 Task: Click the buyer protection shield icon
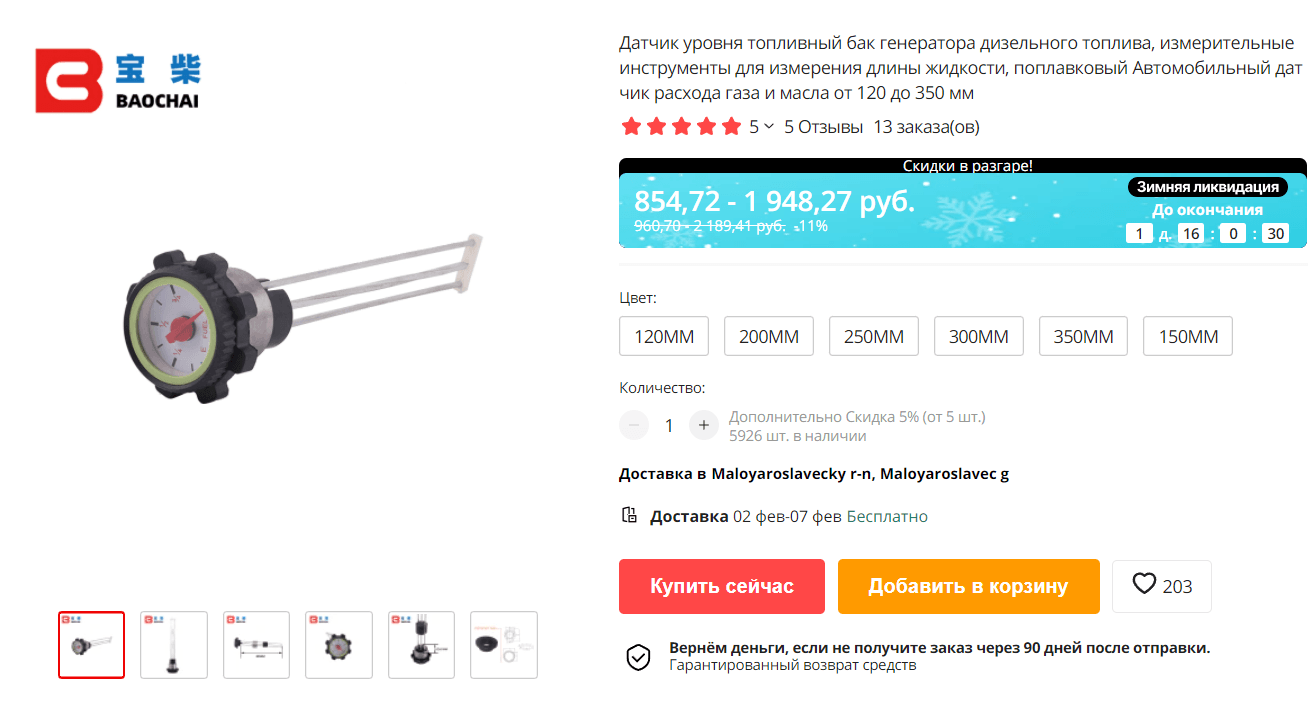[x=638, y=656]
